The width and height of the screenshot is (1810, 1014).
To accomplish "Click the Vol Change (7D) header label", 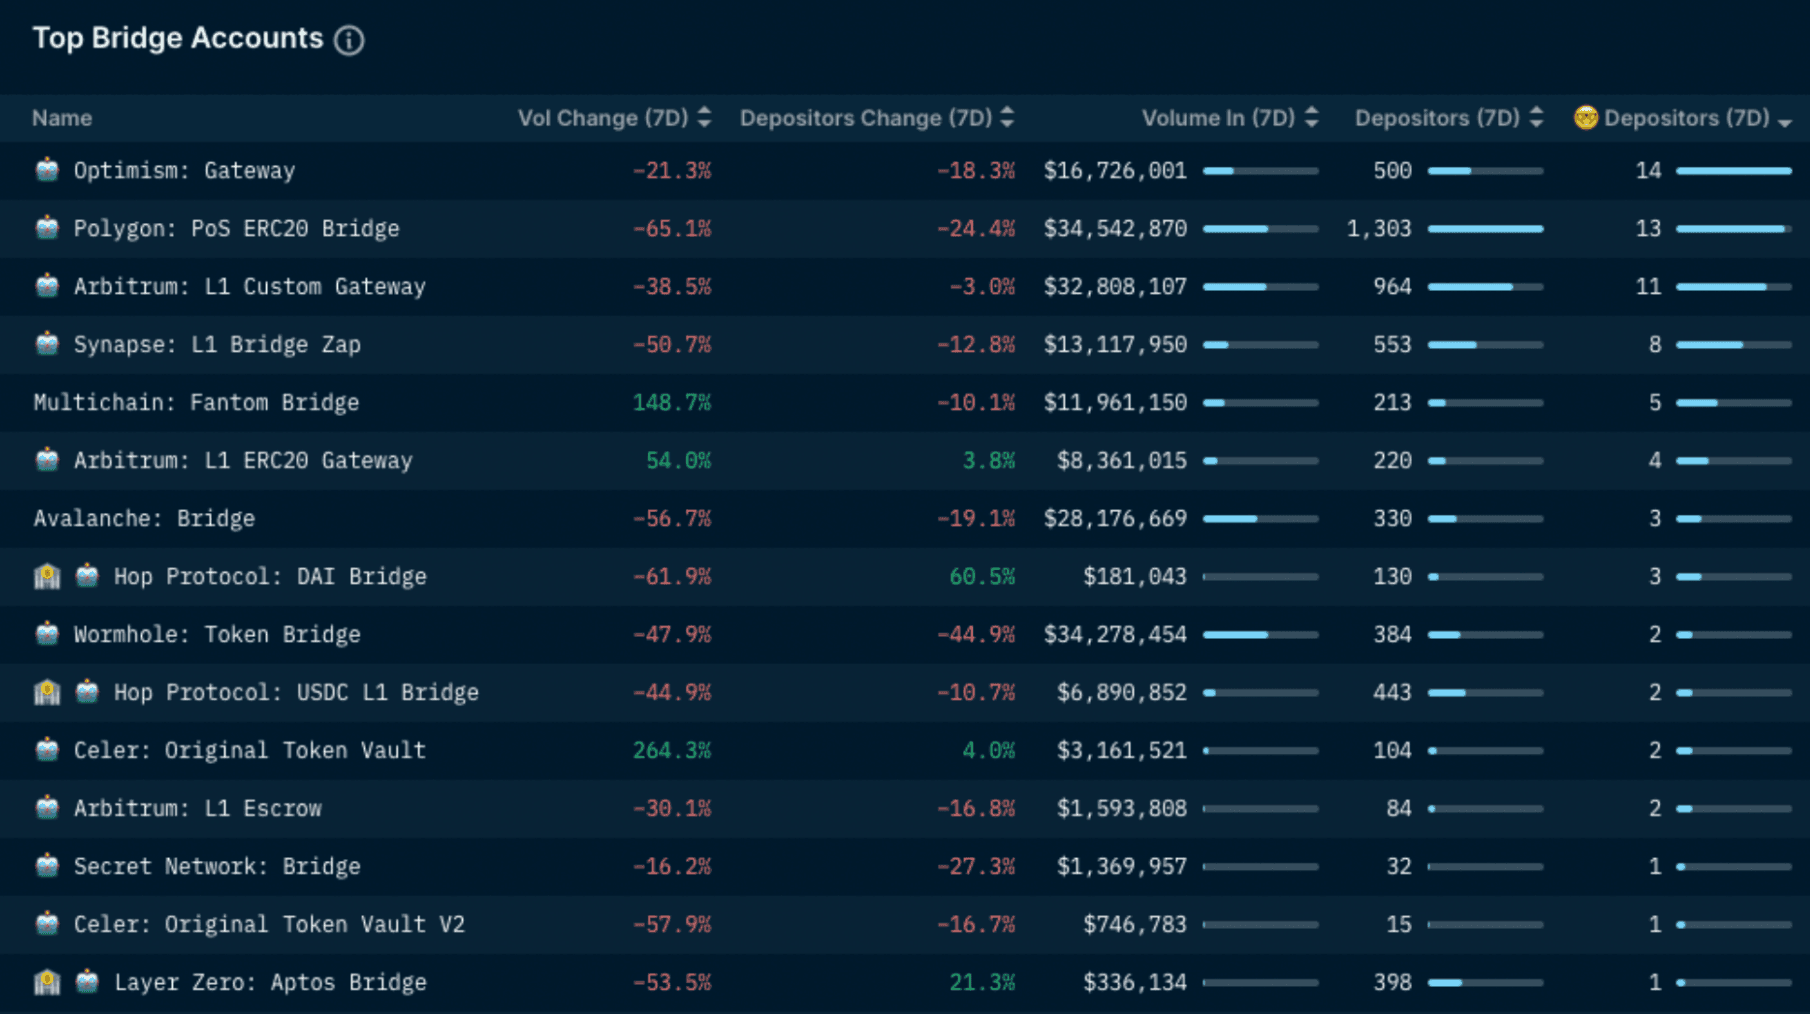I will (603, 118).
